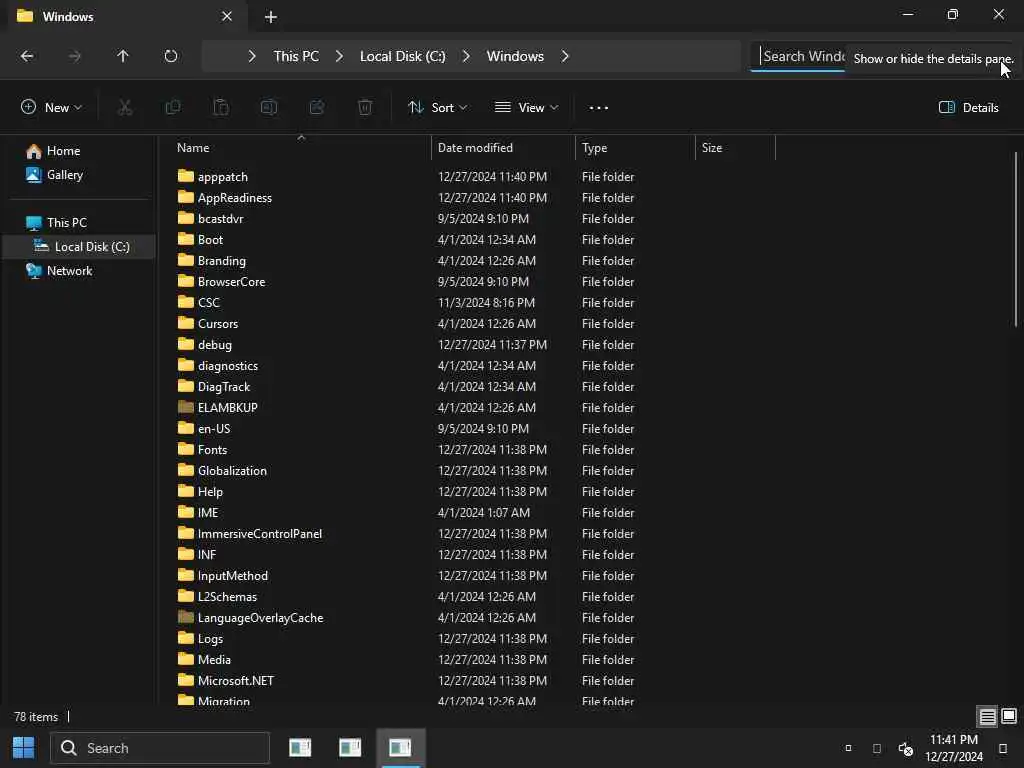The image size is (1024, 768).
Task: Refresh the Windows folder view
Action: 170,56
